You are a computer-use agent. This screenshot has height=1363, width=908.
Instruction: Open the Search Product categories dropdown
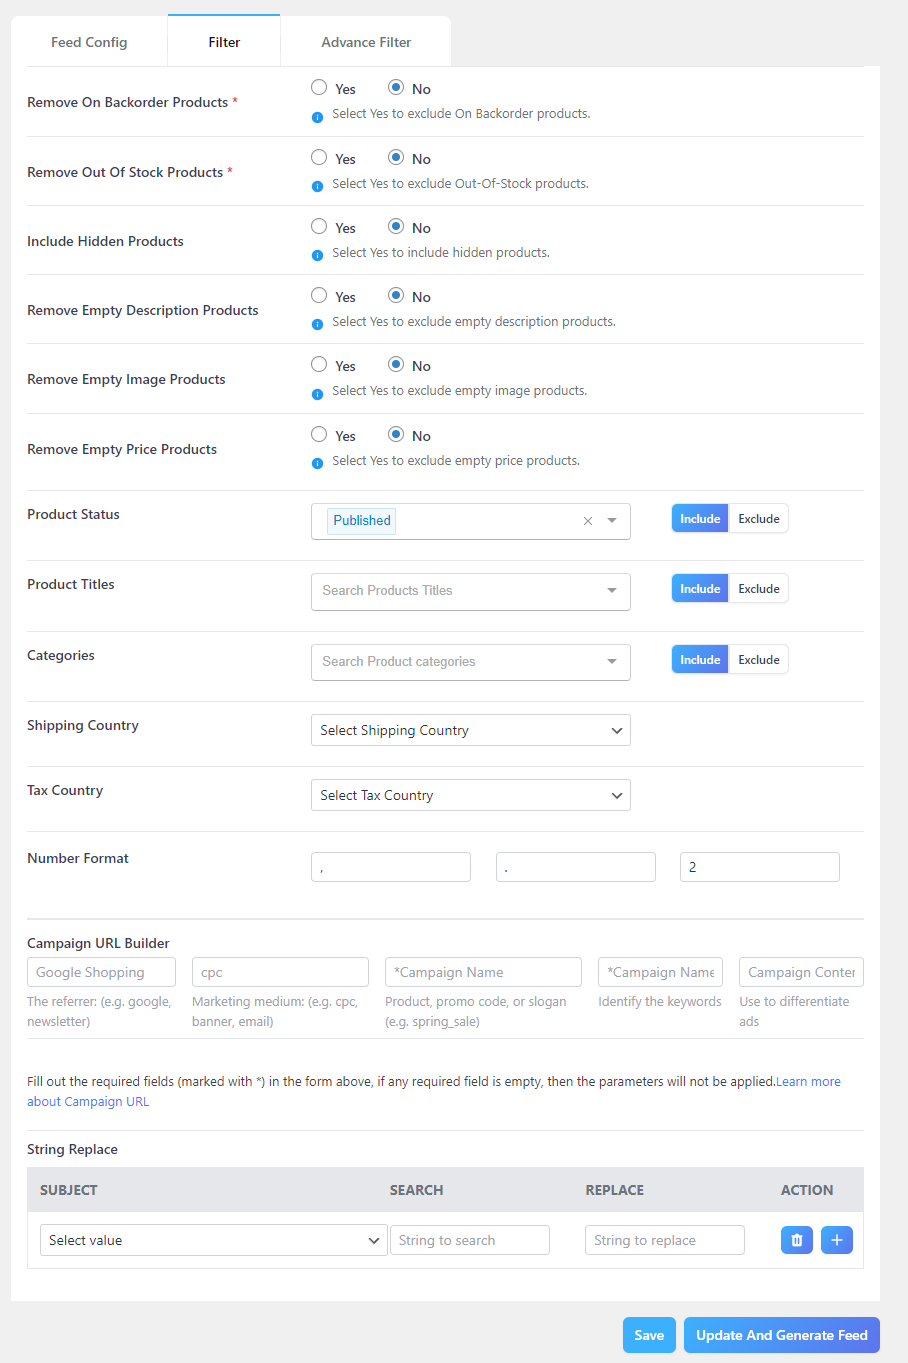pos(470,662)
